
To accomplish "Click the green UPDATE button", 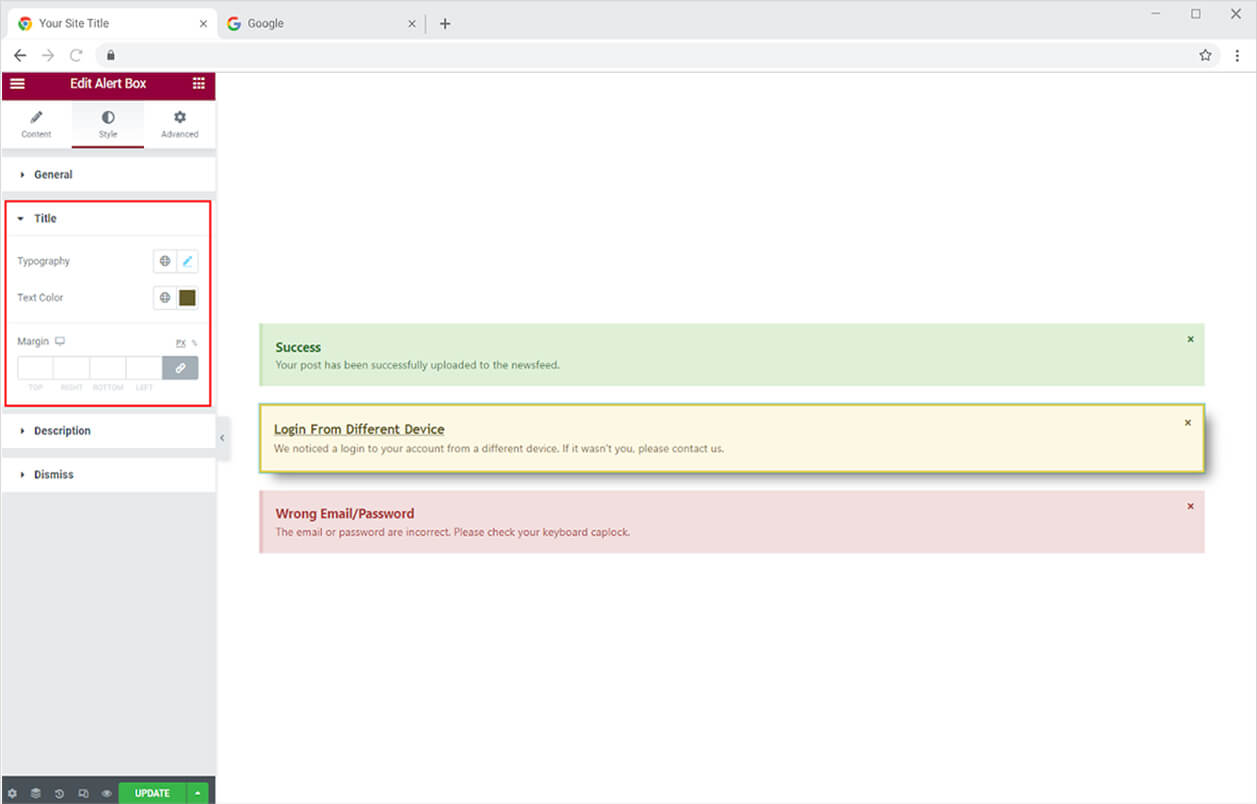I will click(151, 792).
